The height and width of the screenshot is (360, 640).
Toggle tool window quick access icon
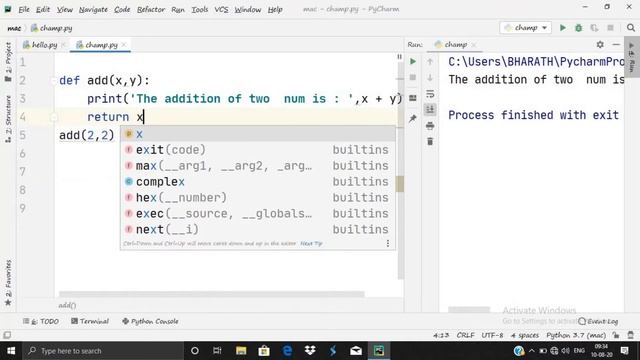click(x=7, y=335)
